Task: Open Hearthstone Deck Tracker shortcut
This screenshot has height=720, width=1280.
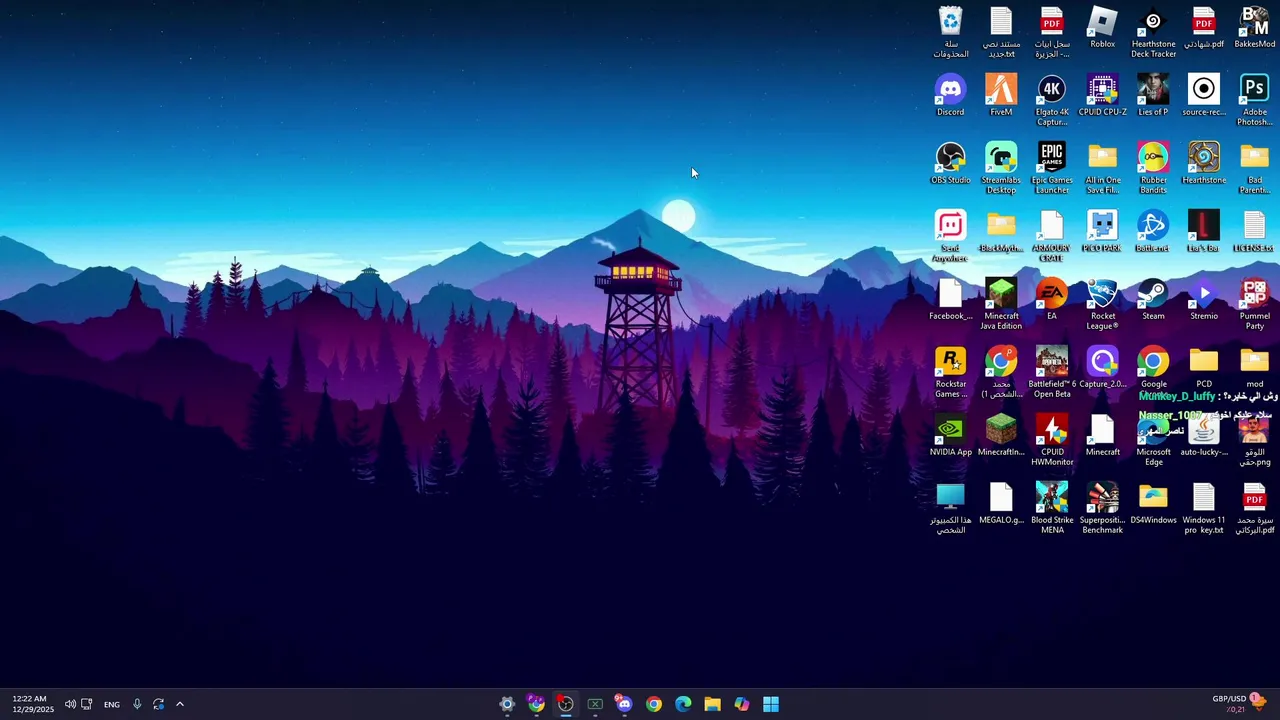Action: tap(1153, 31)
